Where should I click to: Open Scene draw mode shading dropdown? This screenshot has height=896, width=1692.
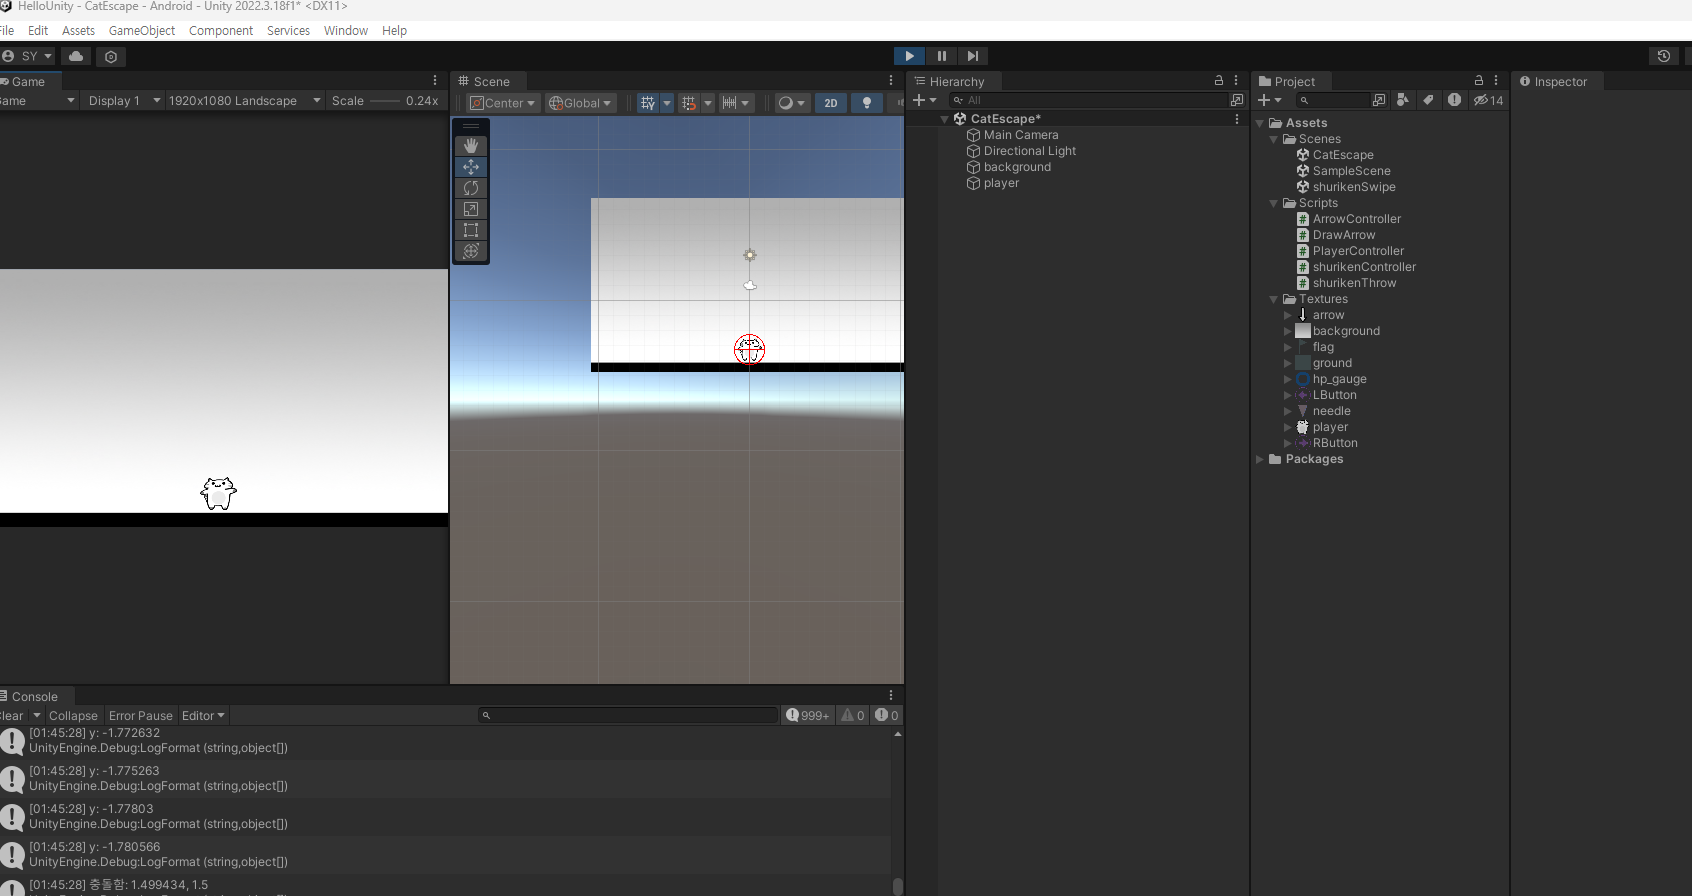click(791, 103)
